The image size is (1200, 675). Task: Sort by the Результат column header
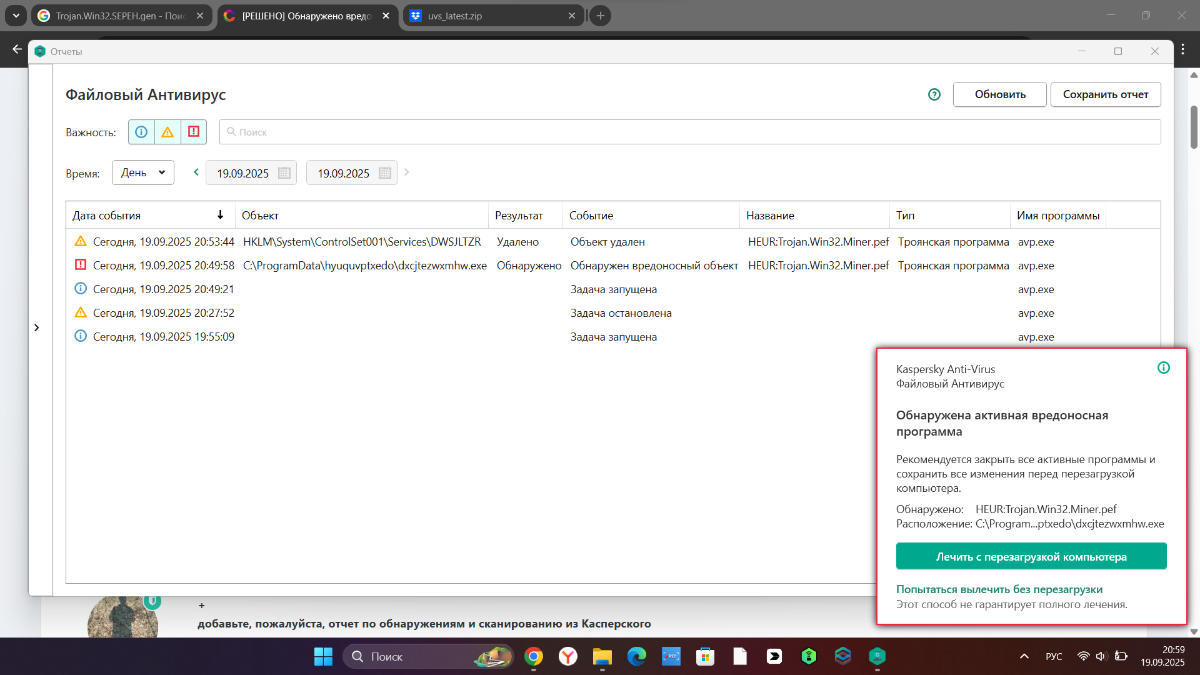point(526,215)
